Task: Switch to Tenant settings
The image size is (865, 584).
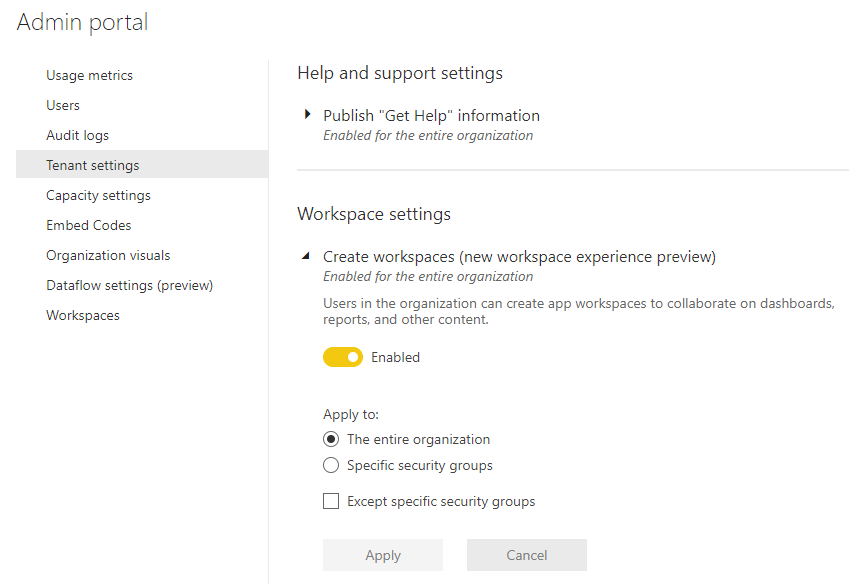Action: 94,164
